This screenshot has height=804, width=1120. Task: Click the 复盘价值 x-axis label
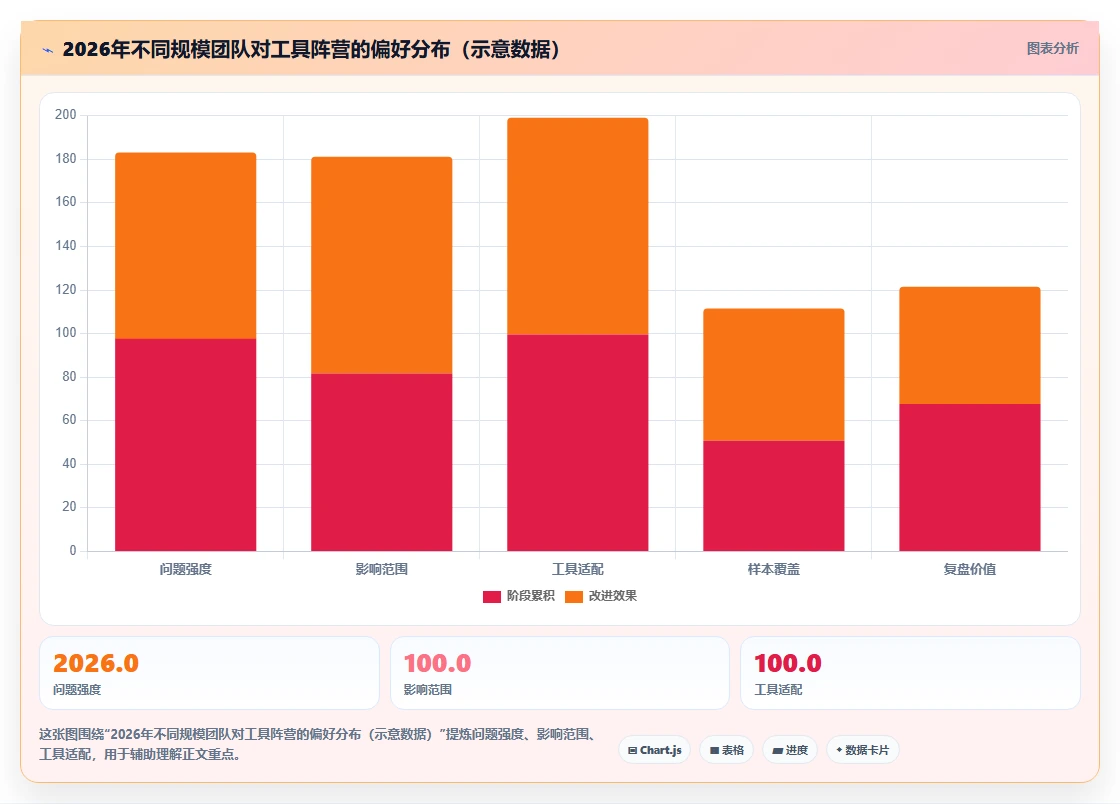[x=970, y=569]
